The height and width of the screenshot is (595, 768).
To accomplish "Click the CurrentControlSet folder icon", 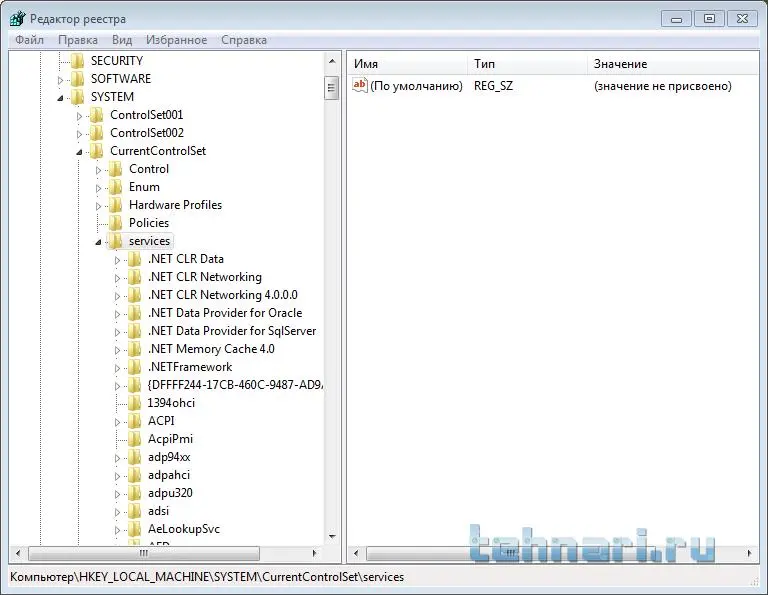I will (x=96, y=151).
